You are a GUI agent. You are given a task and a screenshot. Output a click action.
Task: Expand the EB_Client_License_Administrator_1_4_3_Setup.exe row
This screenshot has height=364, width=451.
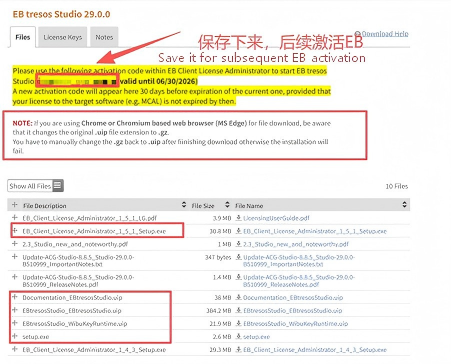(14, 349)
